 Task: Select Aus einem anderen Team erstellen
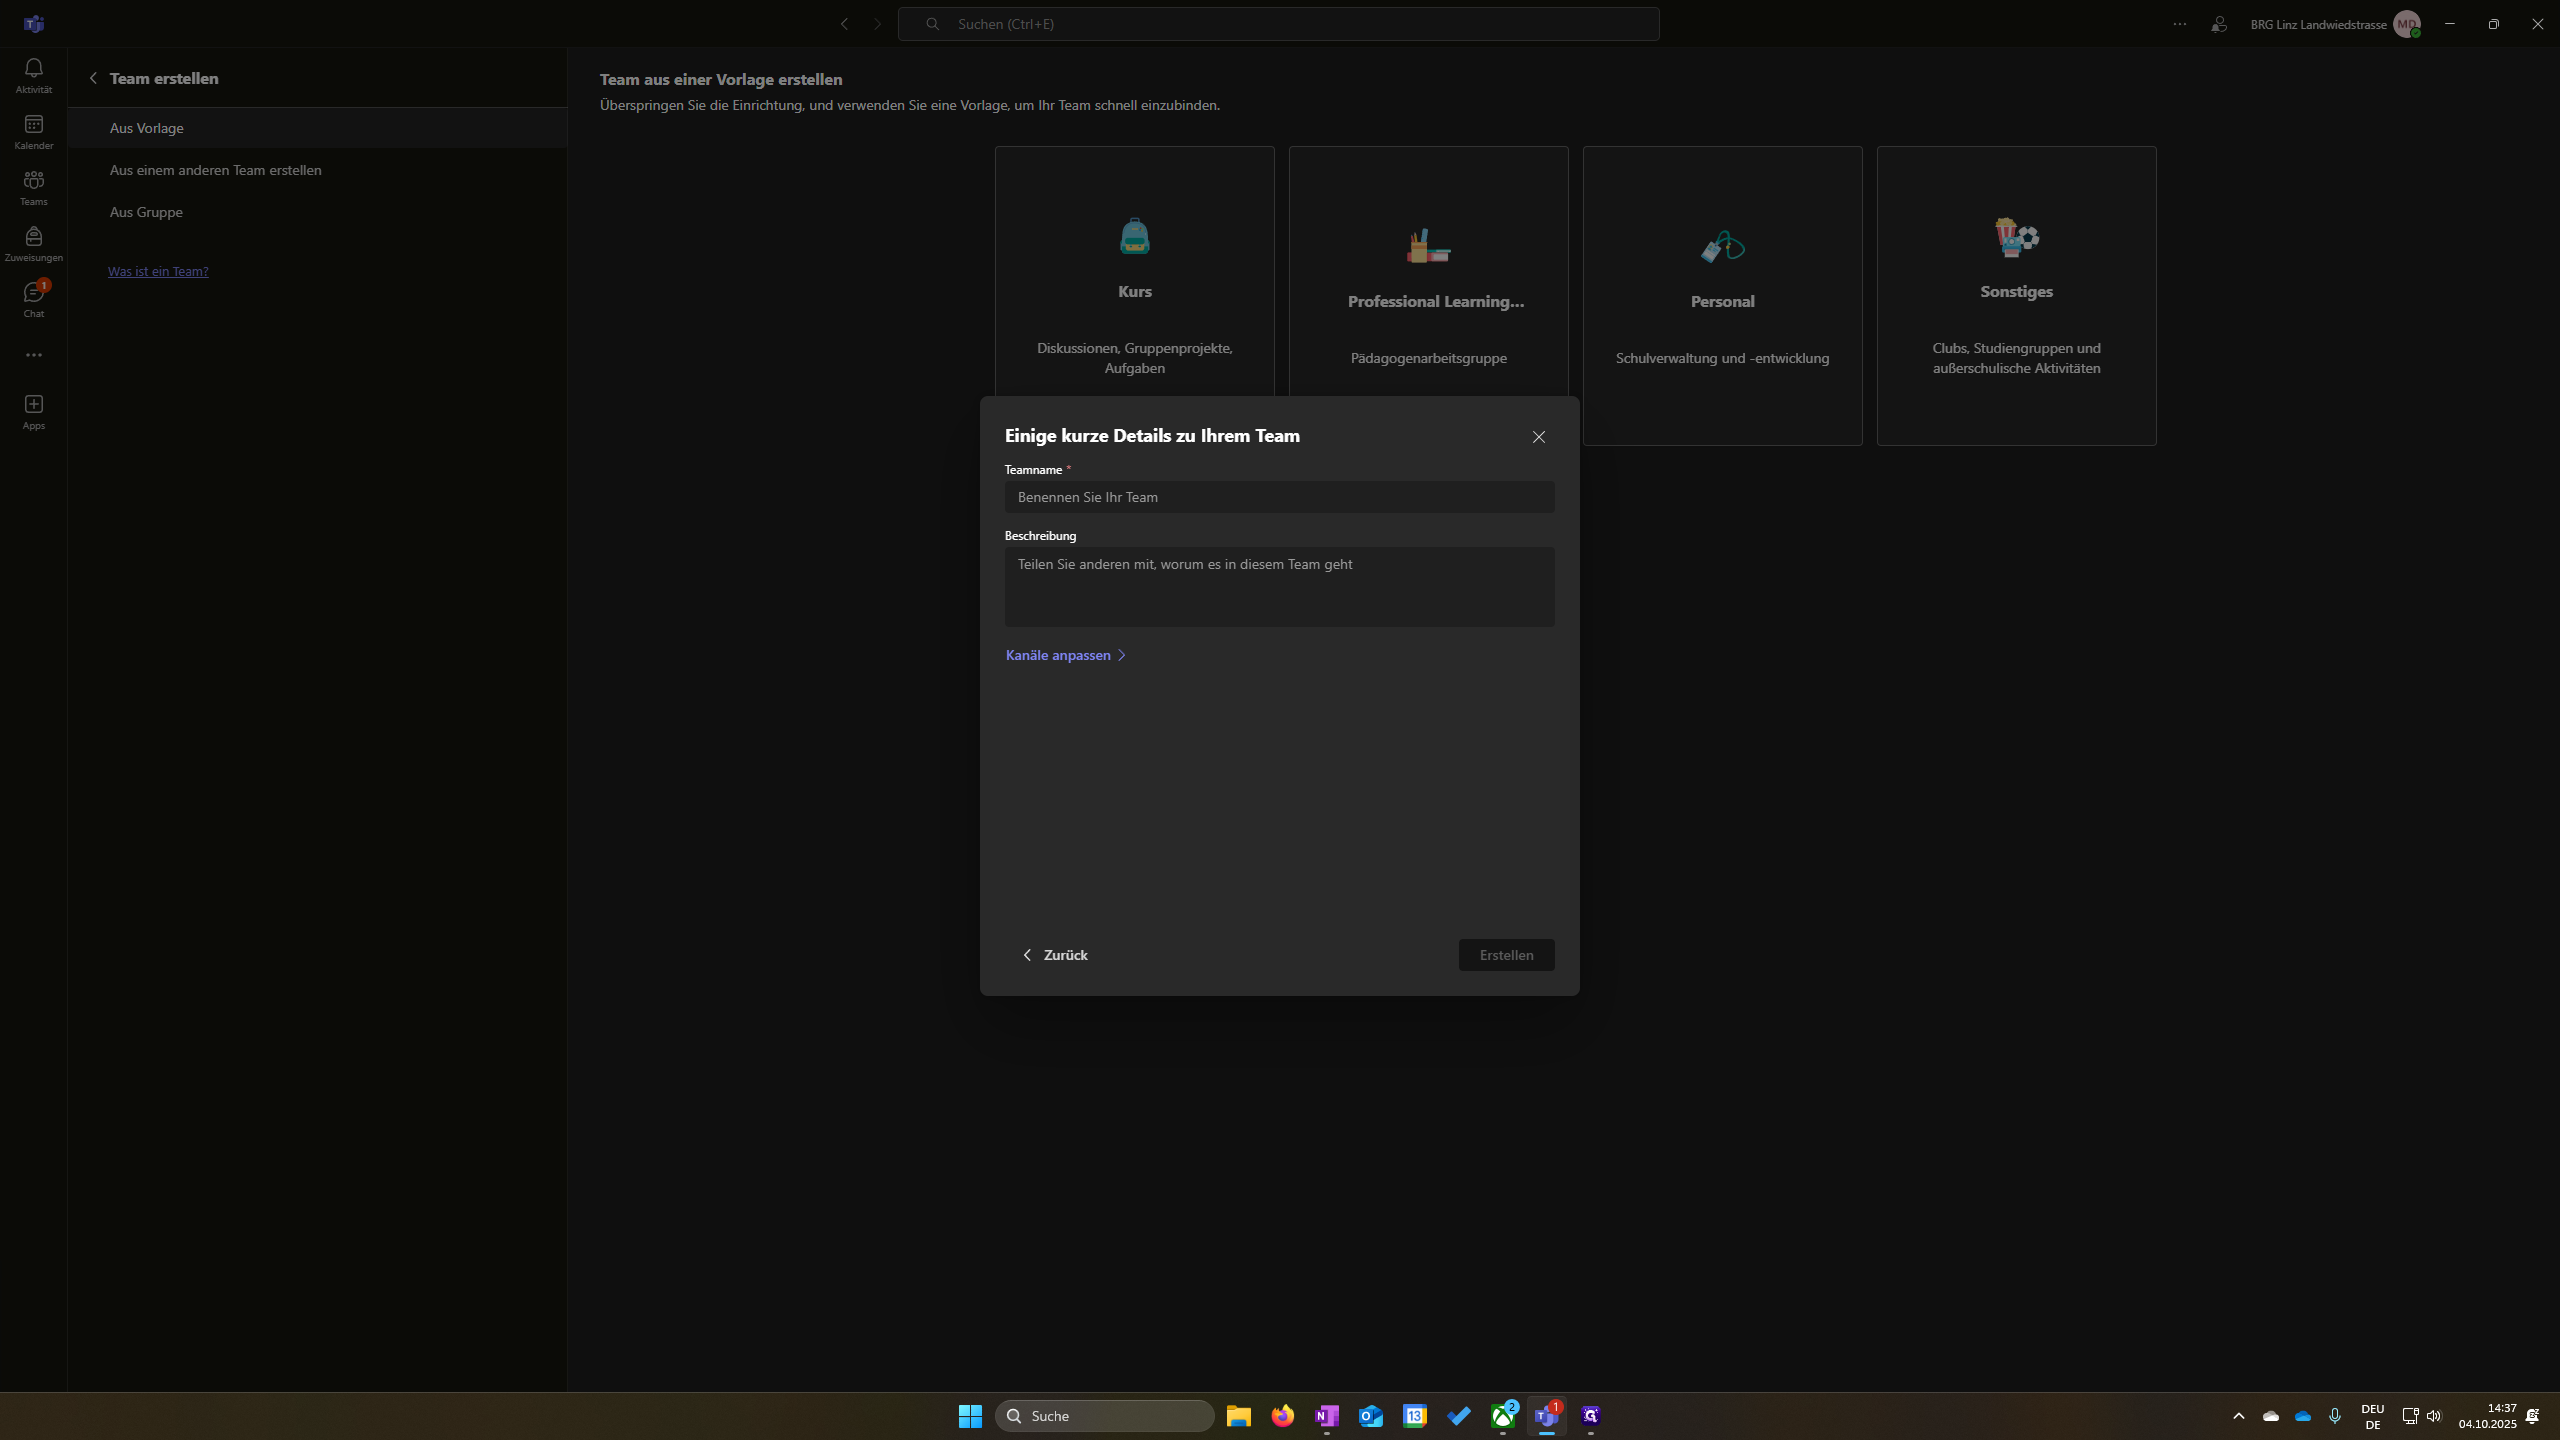tap(216, 170)
